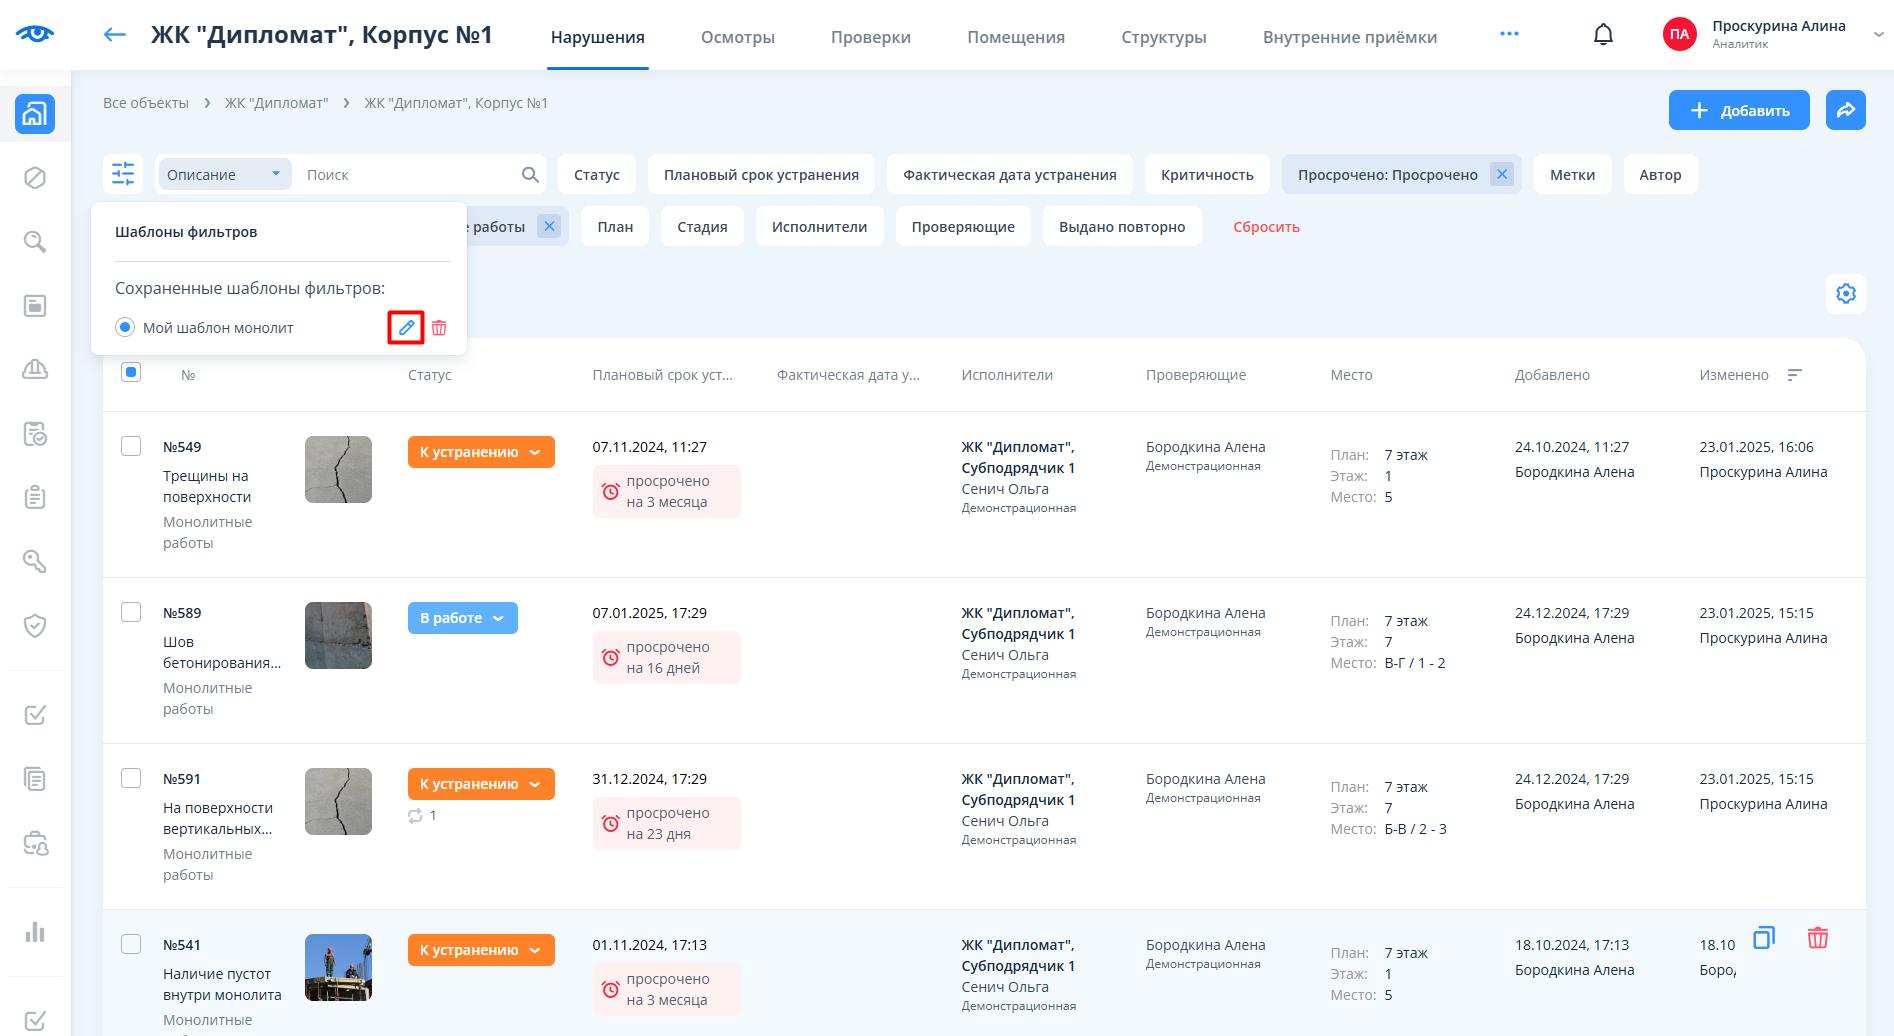
Task: Check the box for violation №549
Action: (x=131, y=446)
